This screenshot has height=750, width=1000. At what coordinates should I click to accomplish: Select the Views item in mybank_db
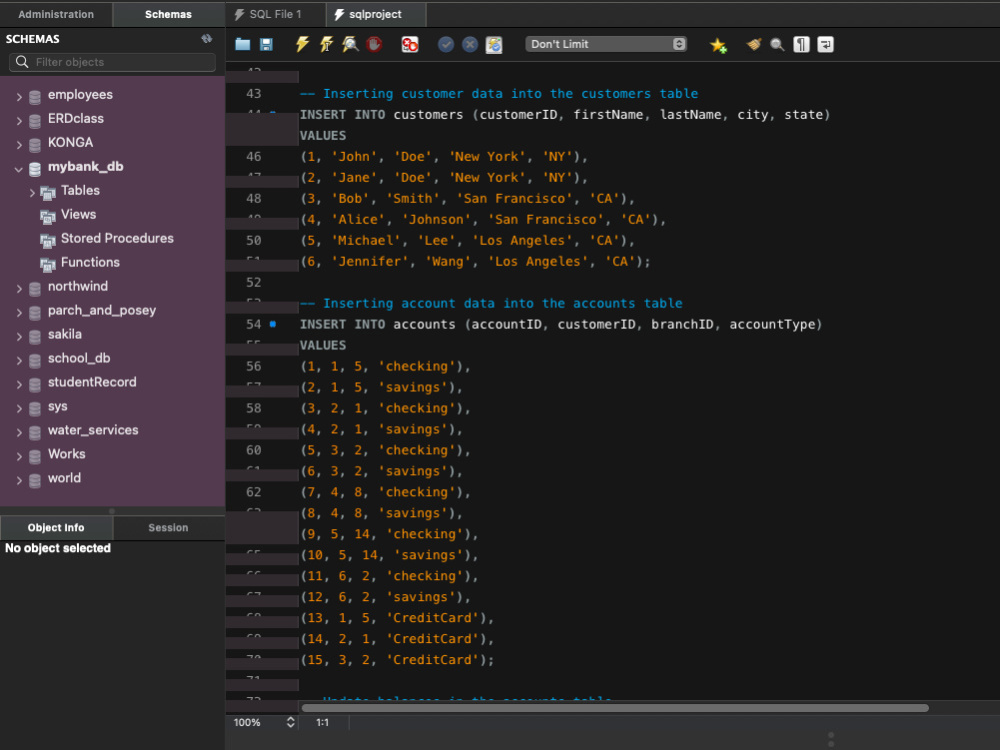point(78,214)
